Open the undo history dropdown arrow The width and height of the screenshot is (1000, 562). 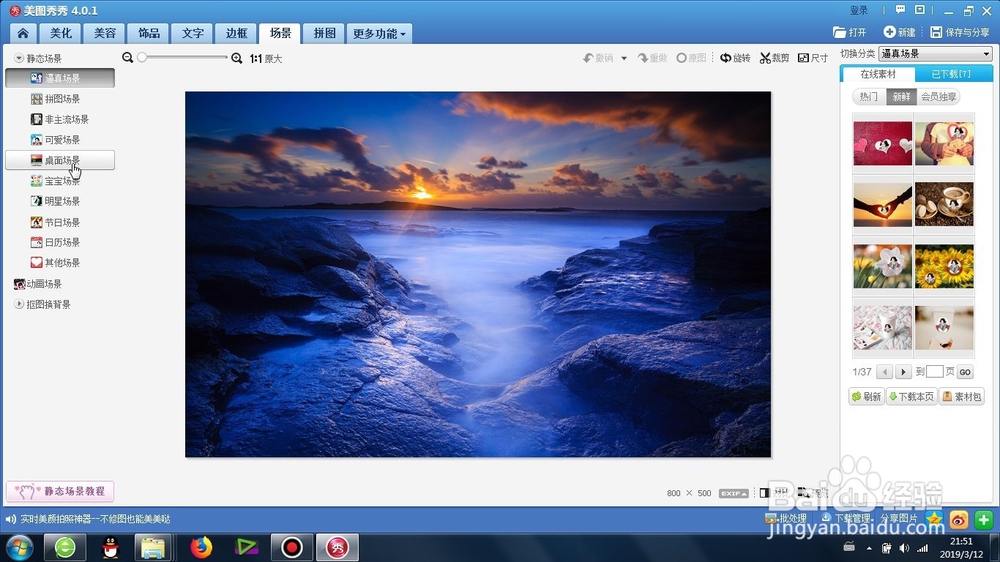point(624,58)
